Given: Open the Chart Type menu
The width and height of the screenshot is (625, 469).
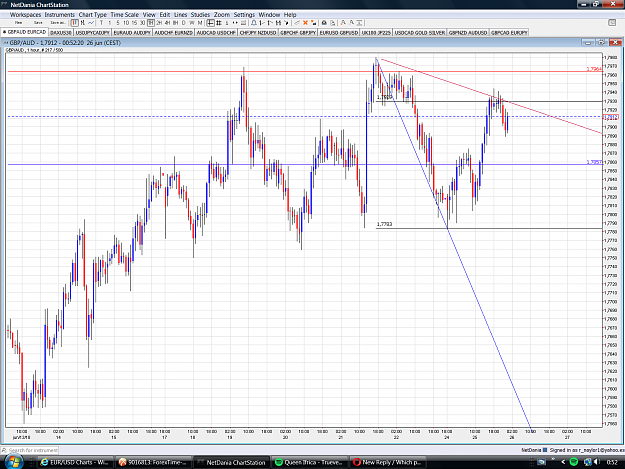Looking at the screenshot, I should tap(92, 15).
